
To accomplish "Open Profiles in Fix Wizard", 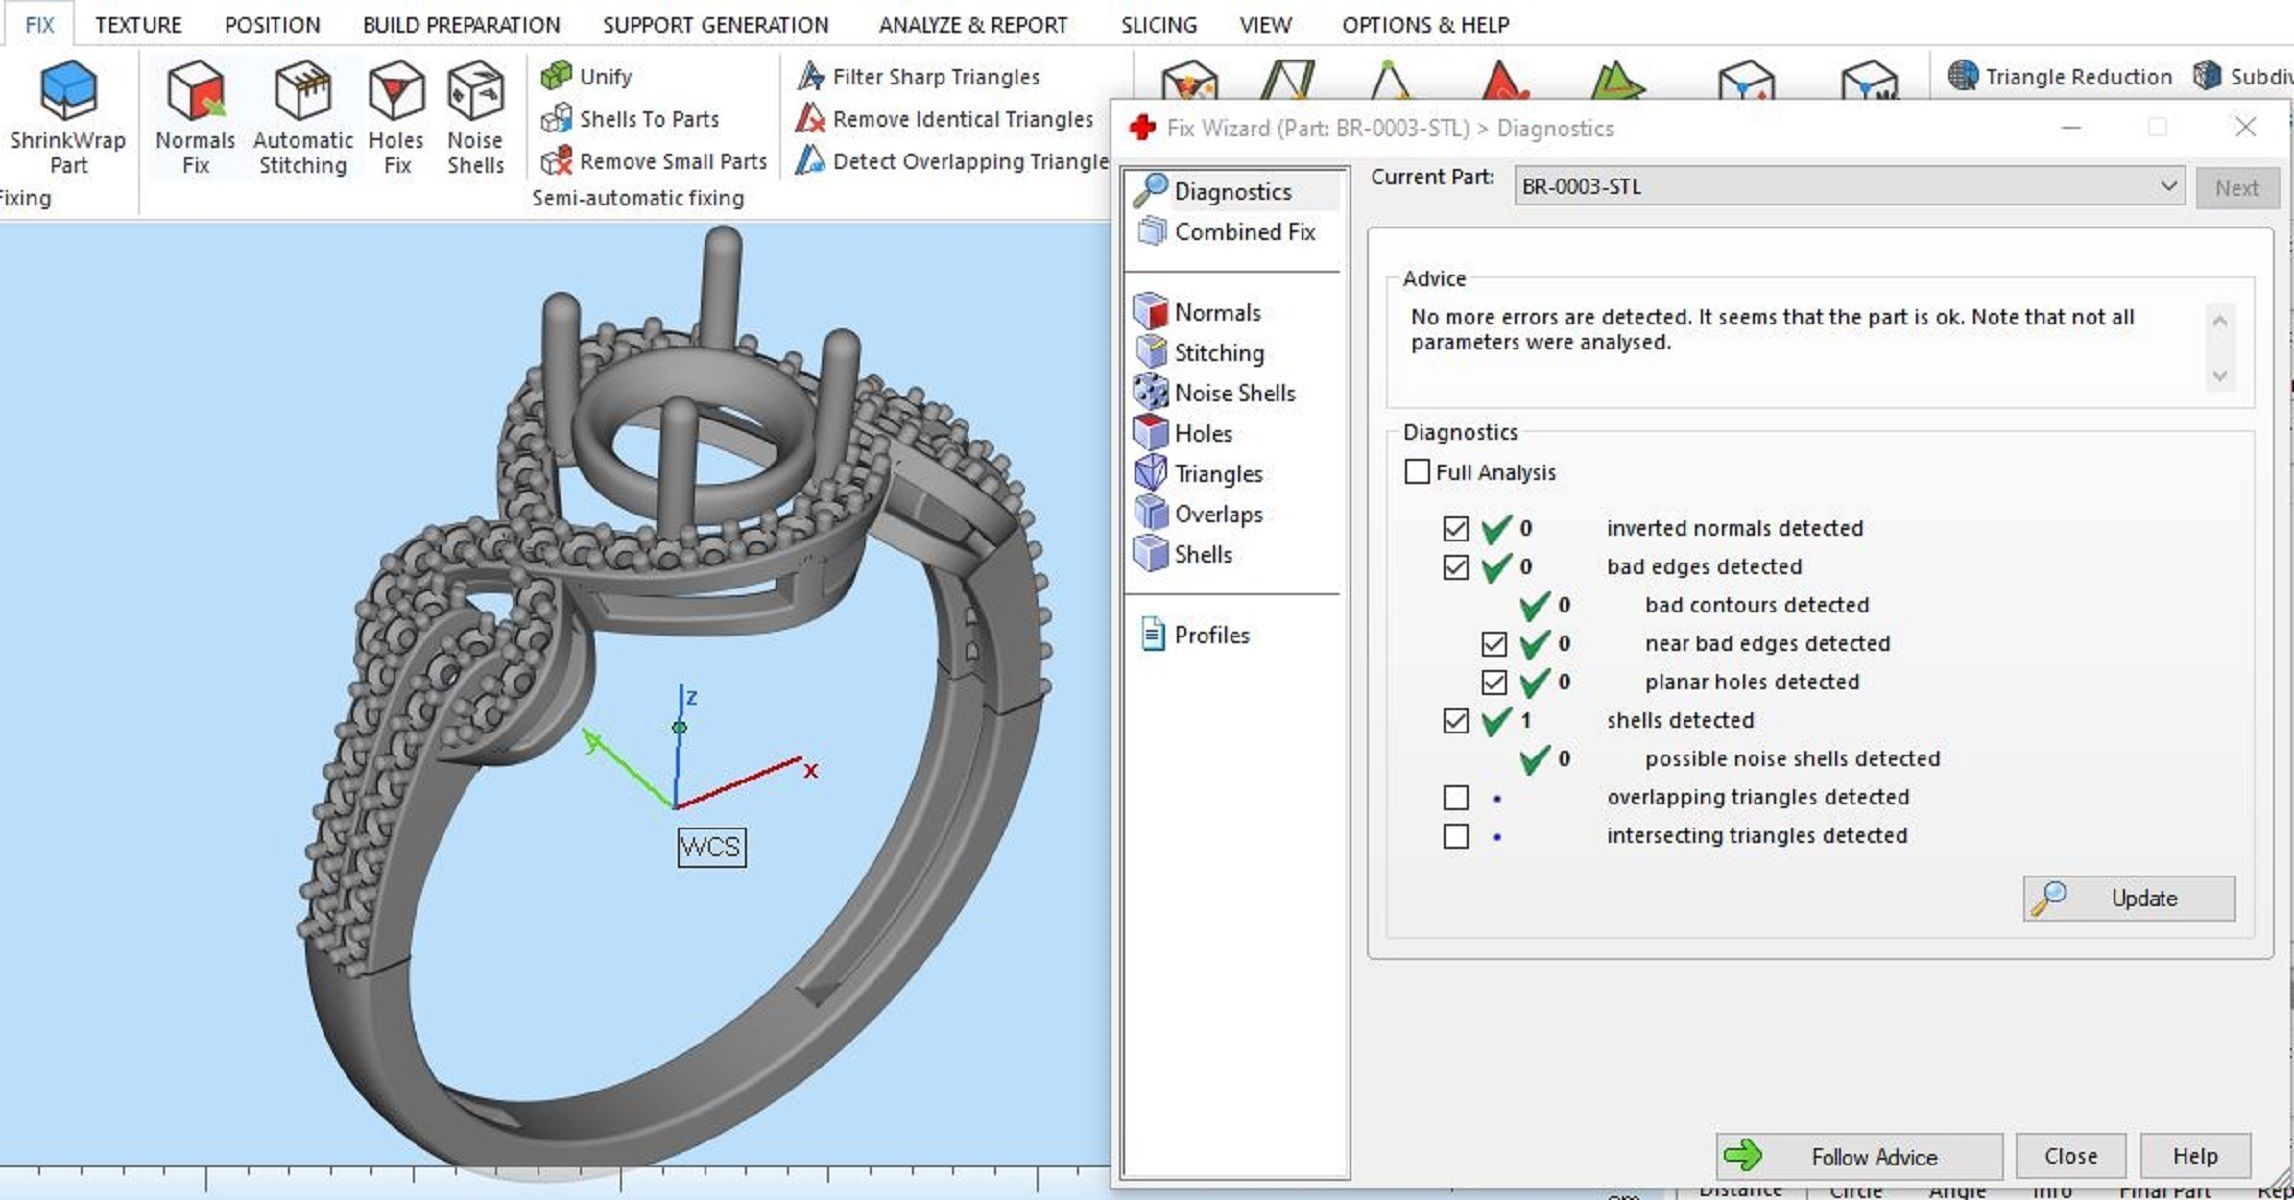I will click(x=1194, y=635).
